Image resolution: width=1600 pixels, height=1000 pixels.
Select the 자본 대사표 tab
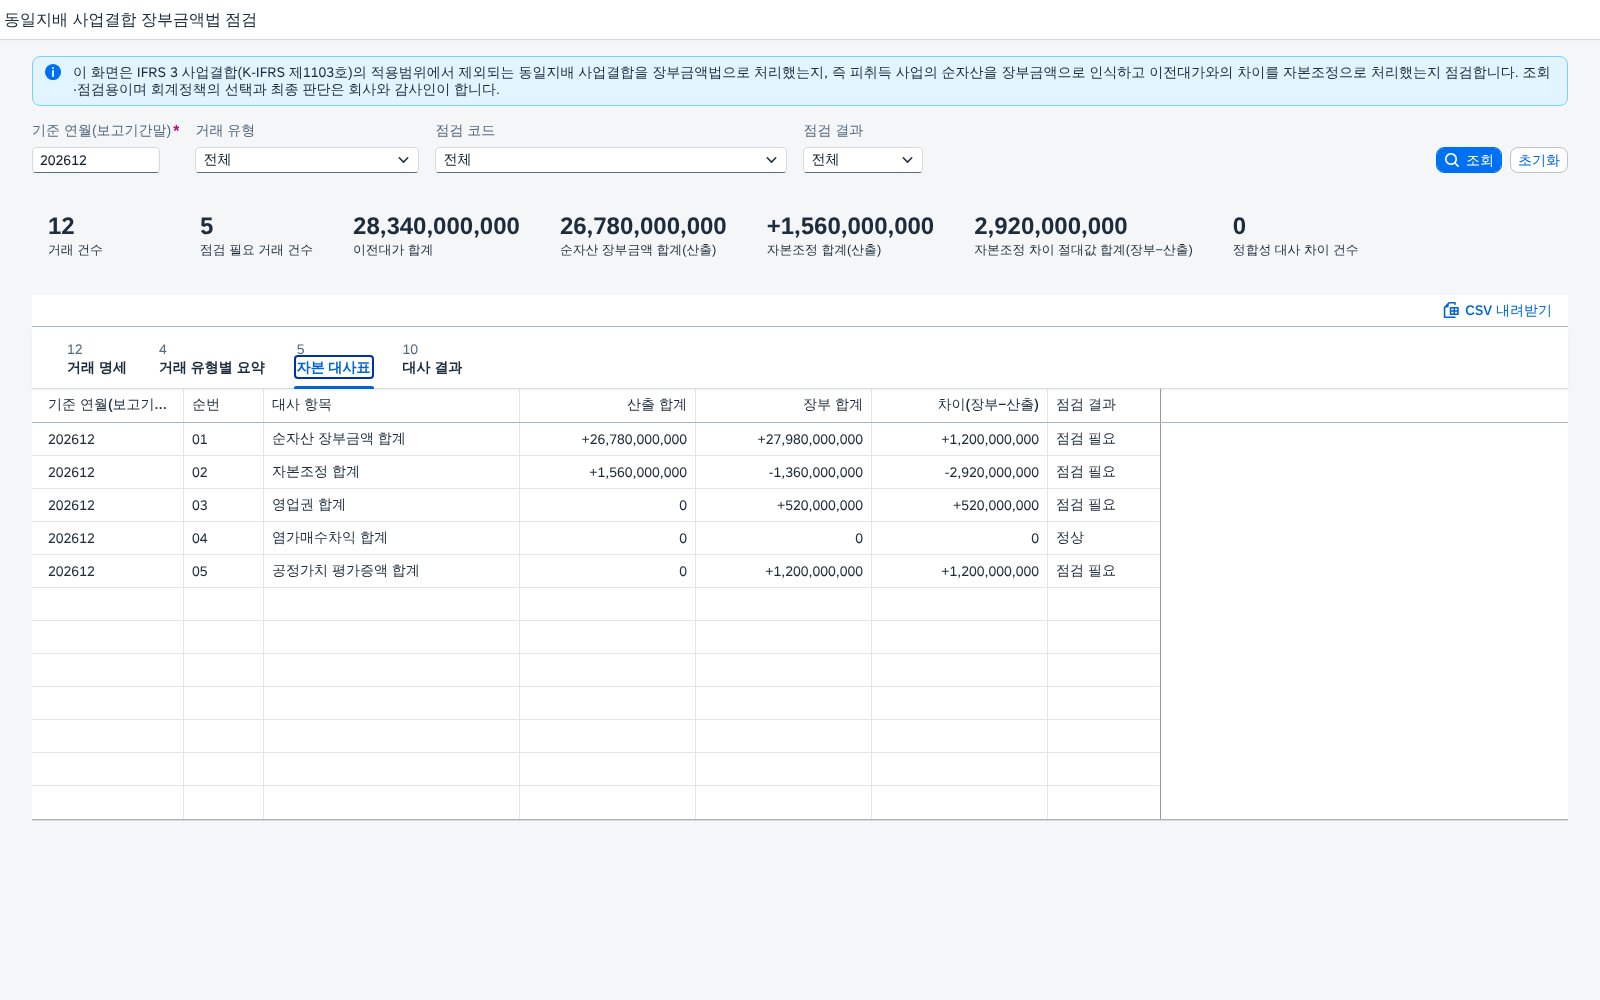tap(334, 367)
